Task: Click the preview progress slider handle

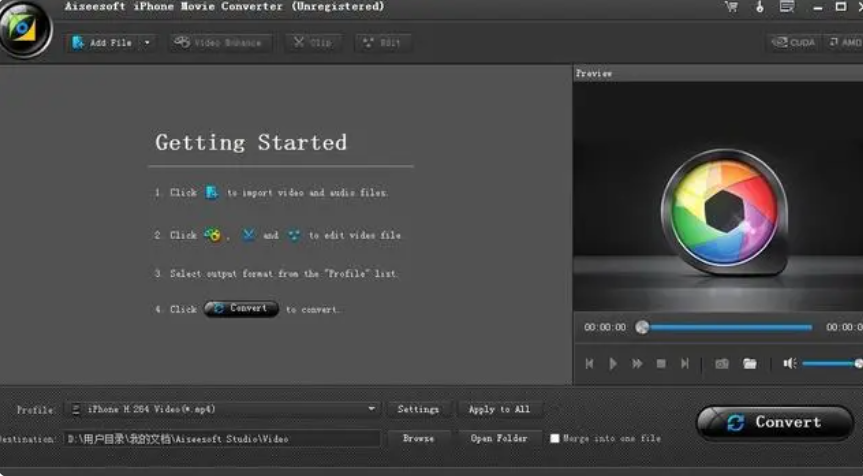Action: 642,327
